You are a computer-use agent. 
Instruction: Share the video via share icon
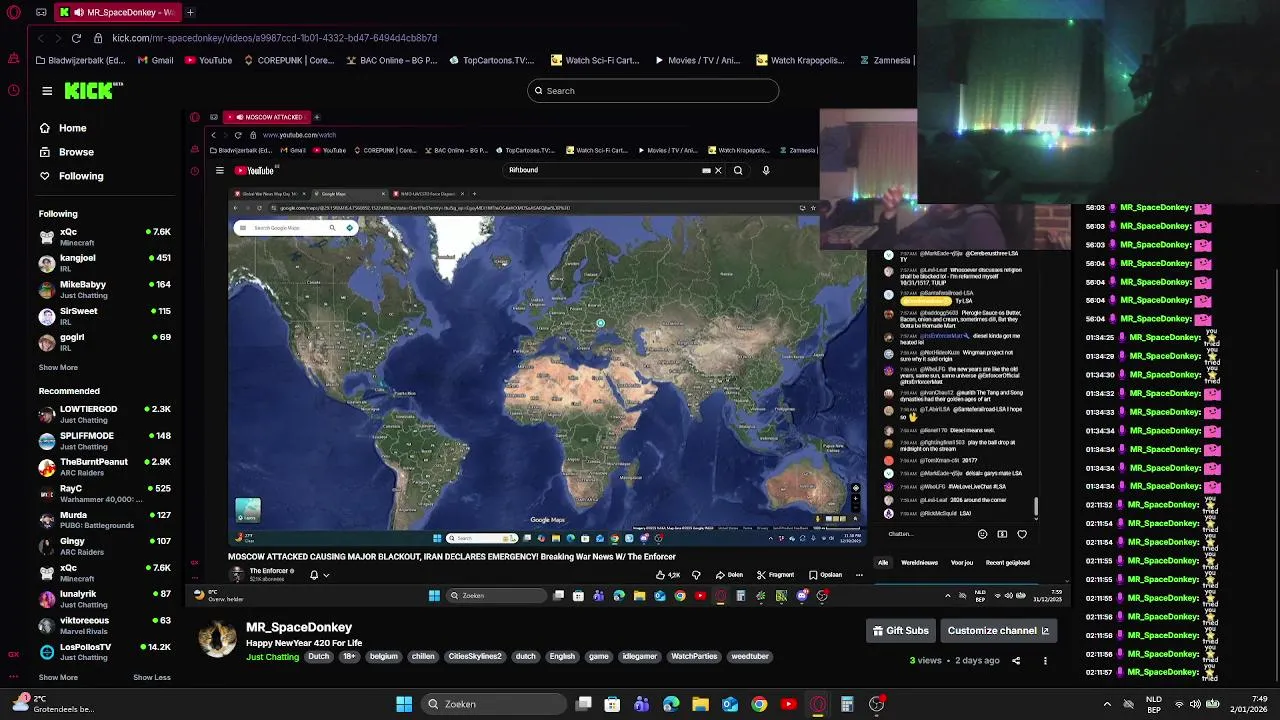1016,661
